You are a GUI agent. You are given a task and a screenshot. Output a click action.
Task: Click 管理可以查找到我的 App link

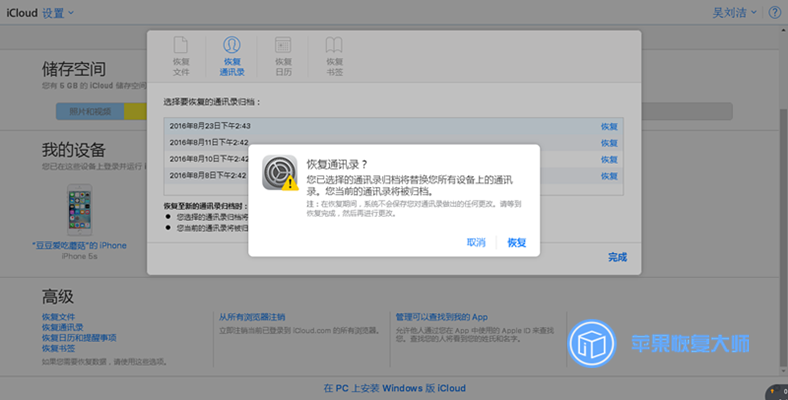[441, 317]
